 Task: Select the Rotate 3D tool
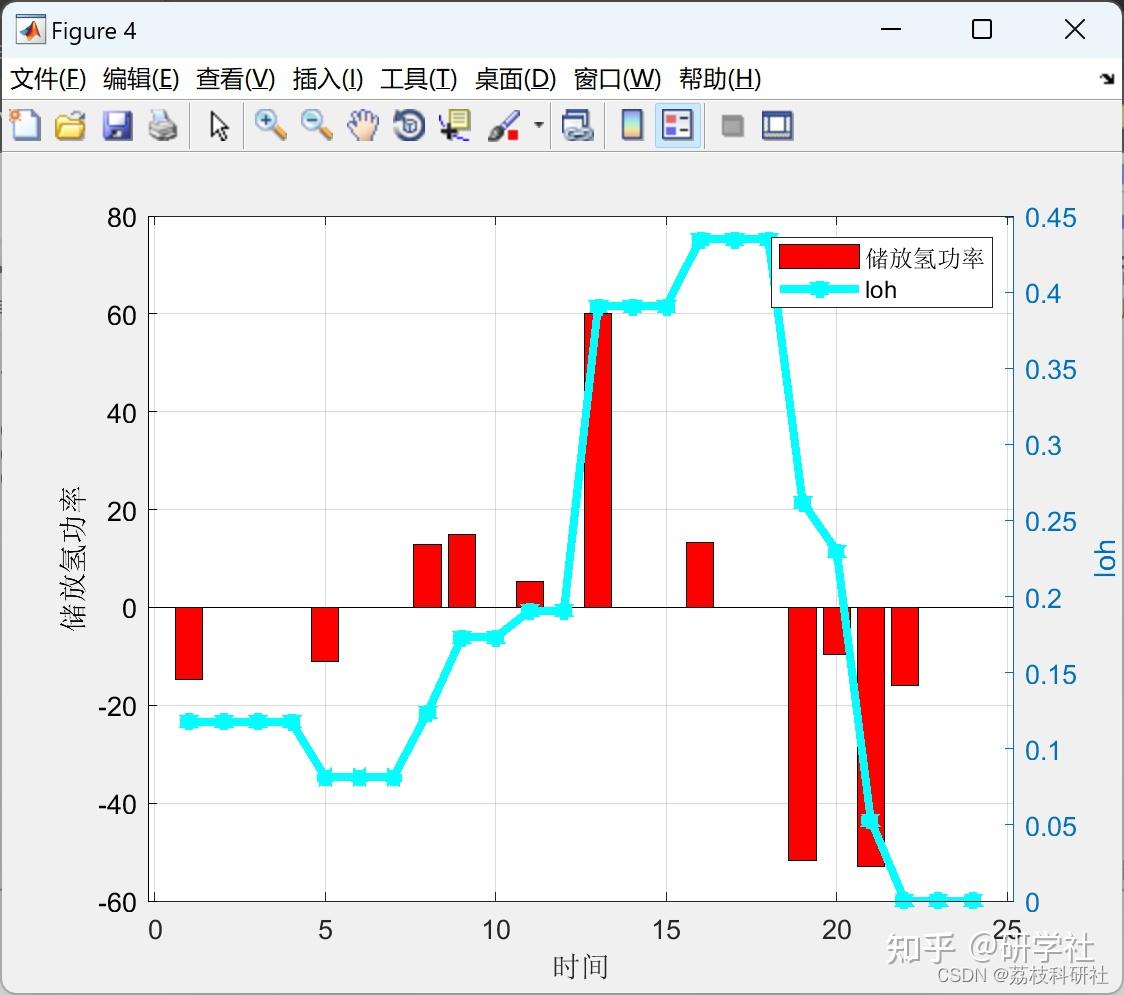[x=409, y=125]
